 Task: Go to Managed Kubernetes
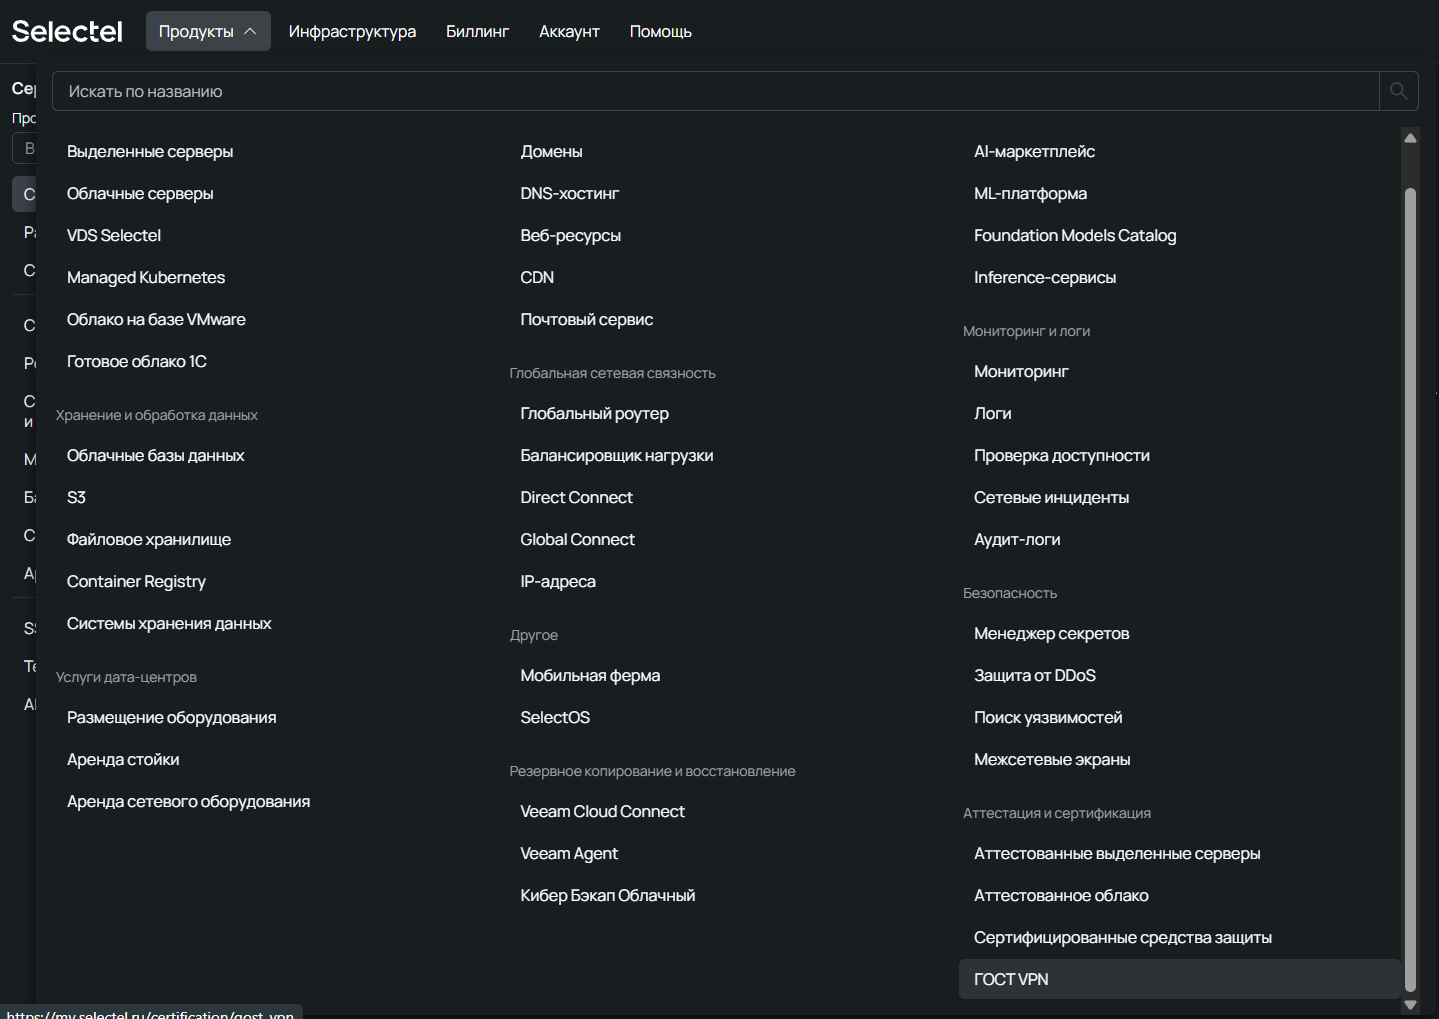(146, 278)
